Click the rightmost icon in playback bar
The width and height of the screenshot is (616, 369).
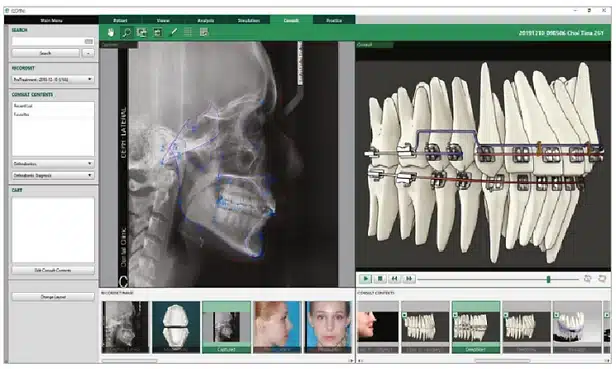602,279
